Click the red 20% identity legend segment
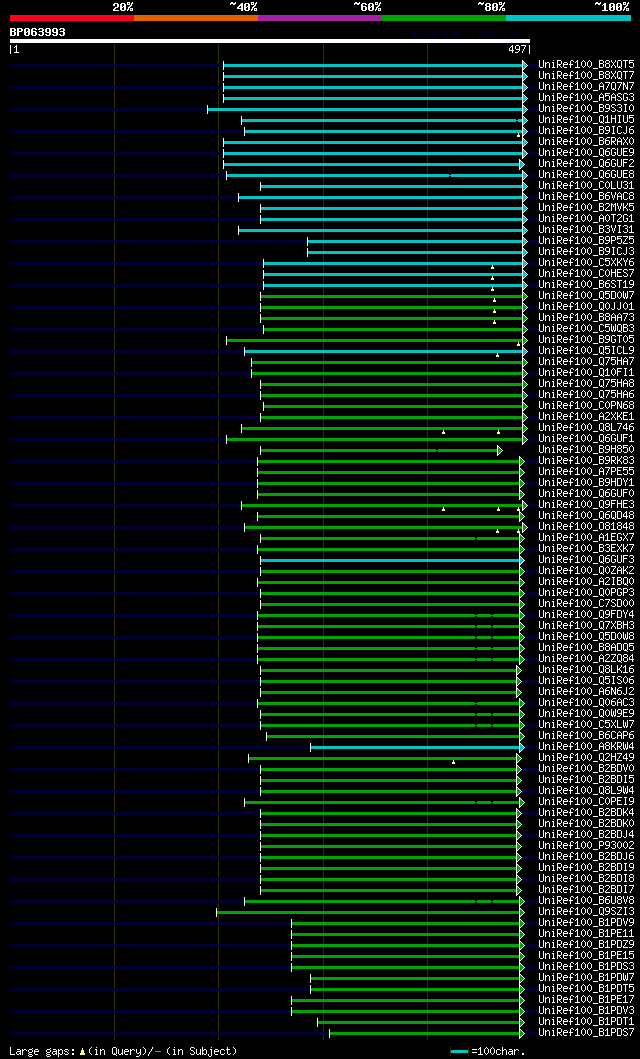Screen dimensions: 640x1059 [72, 18]
